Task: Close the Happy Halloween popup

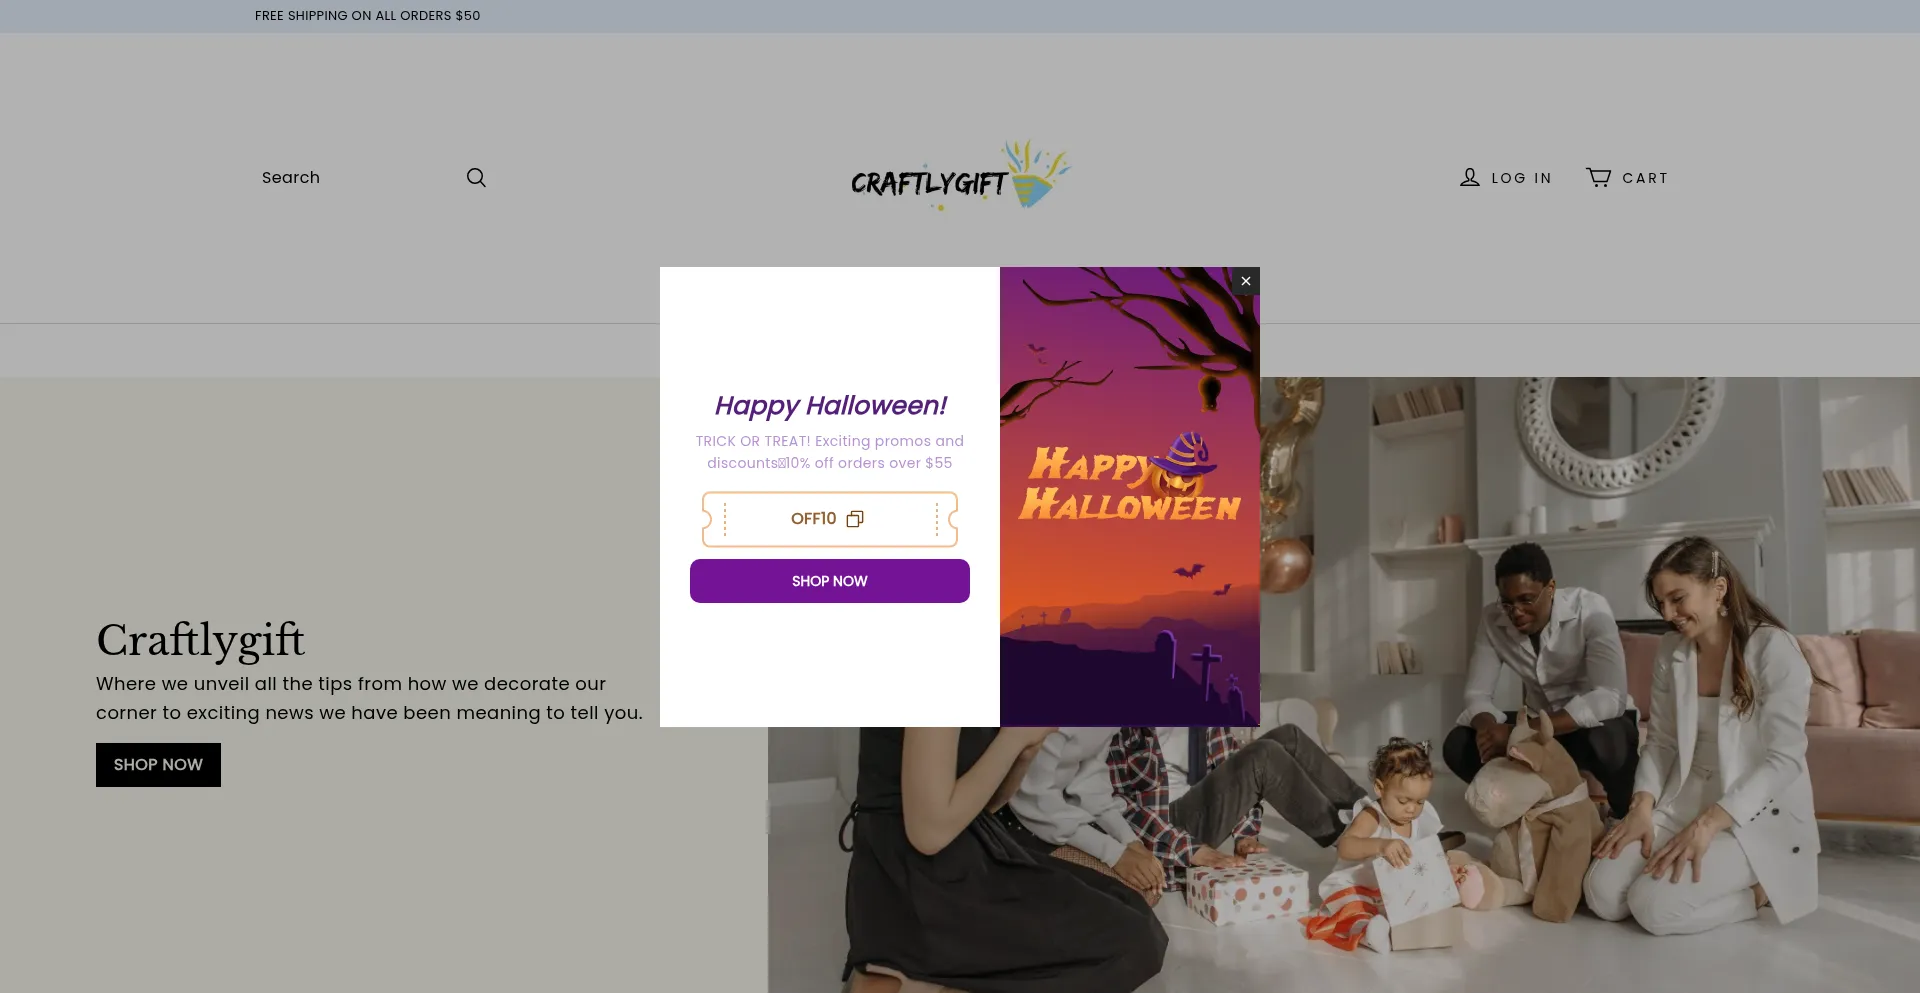Action: point(1245,281)
